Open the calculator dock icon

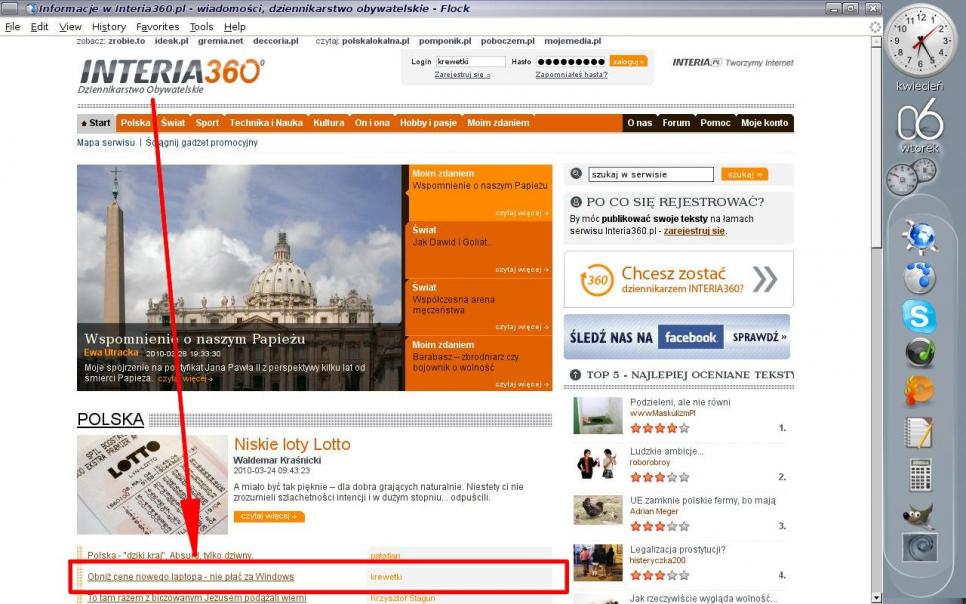pos(919,475)
